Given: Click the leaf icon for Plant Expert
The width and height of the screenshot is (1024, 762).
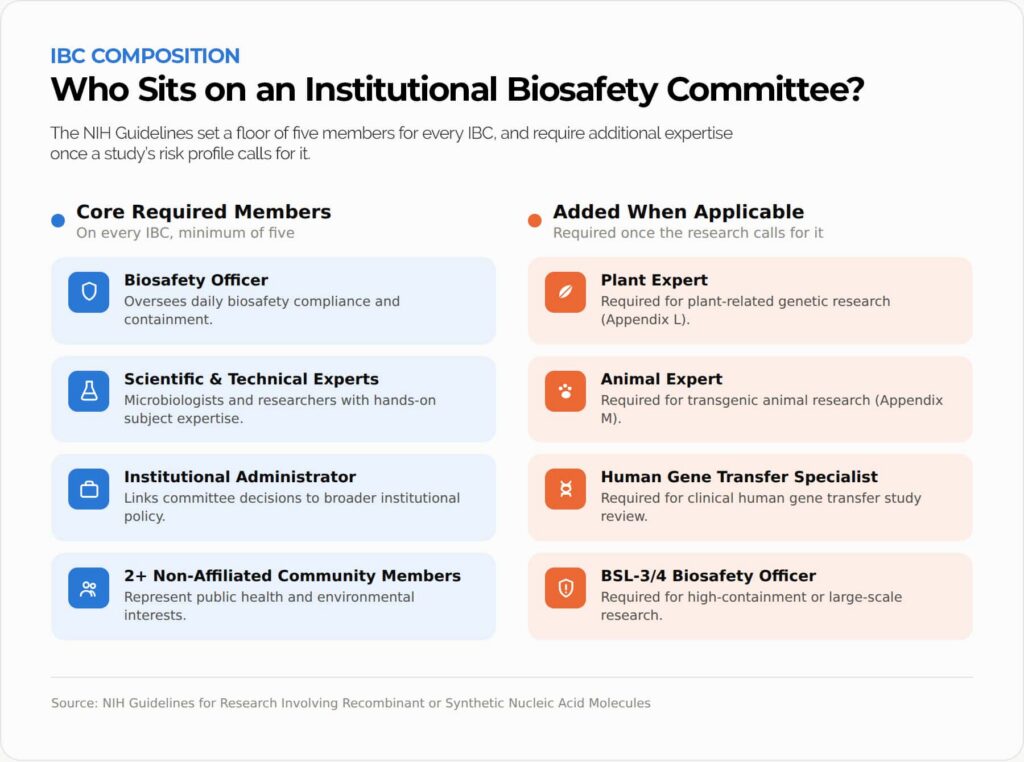Looking at the screenshot, I should [x=566, y=292].
